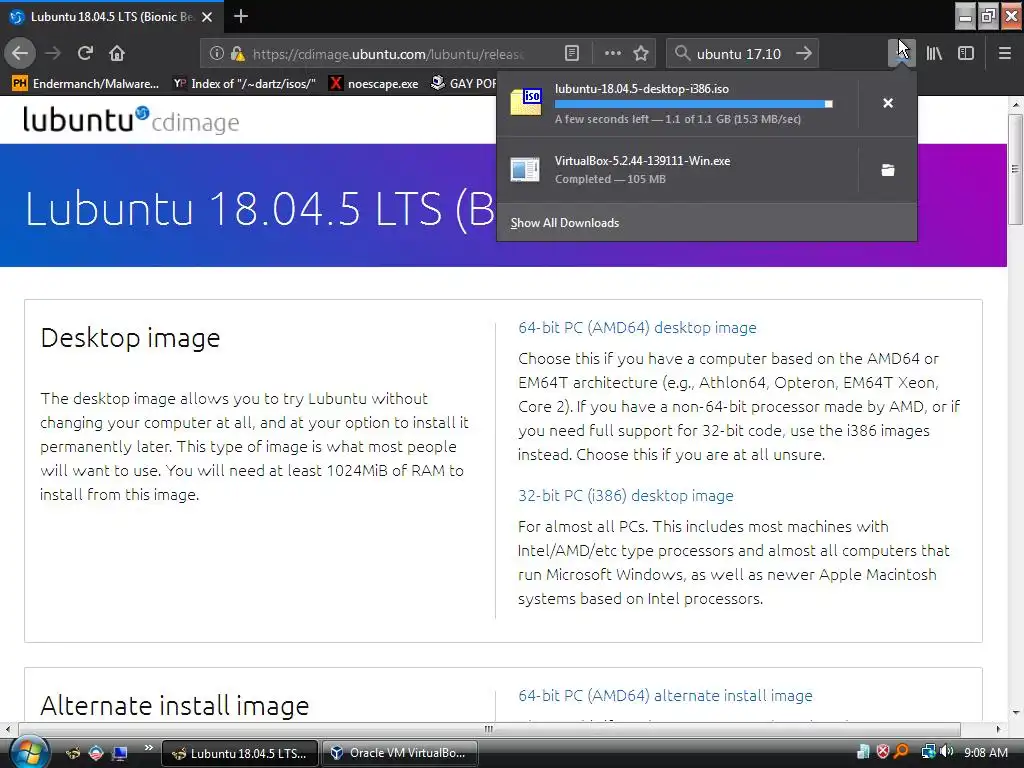Open noescape.exe bookmark

(374, 84)
